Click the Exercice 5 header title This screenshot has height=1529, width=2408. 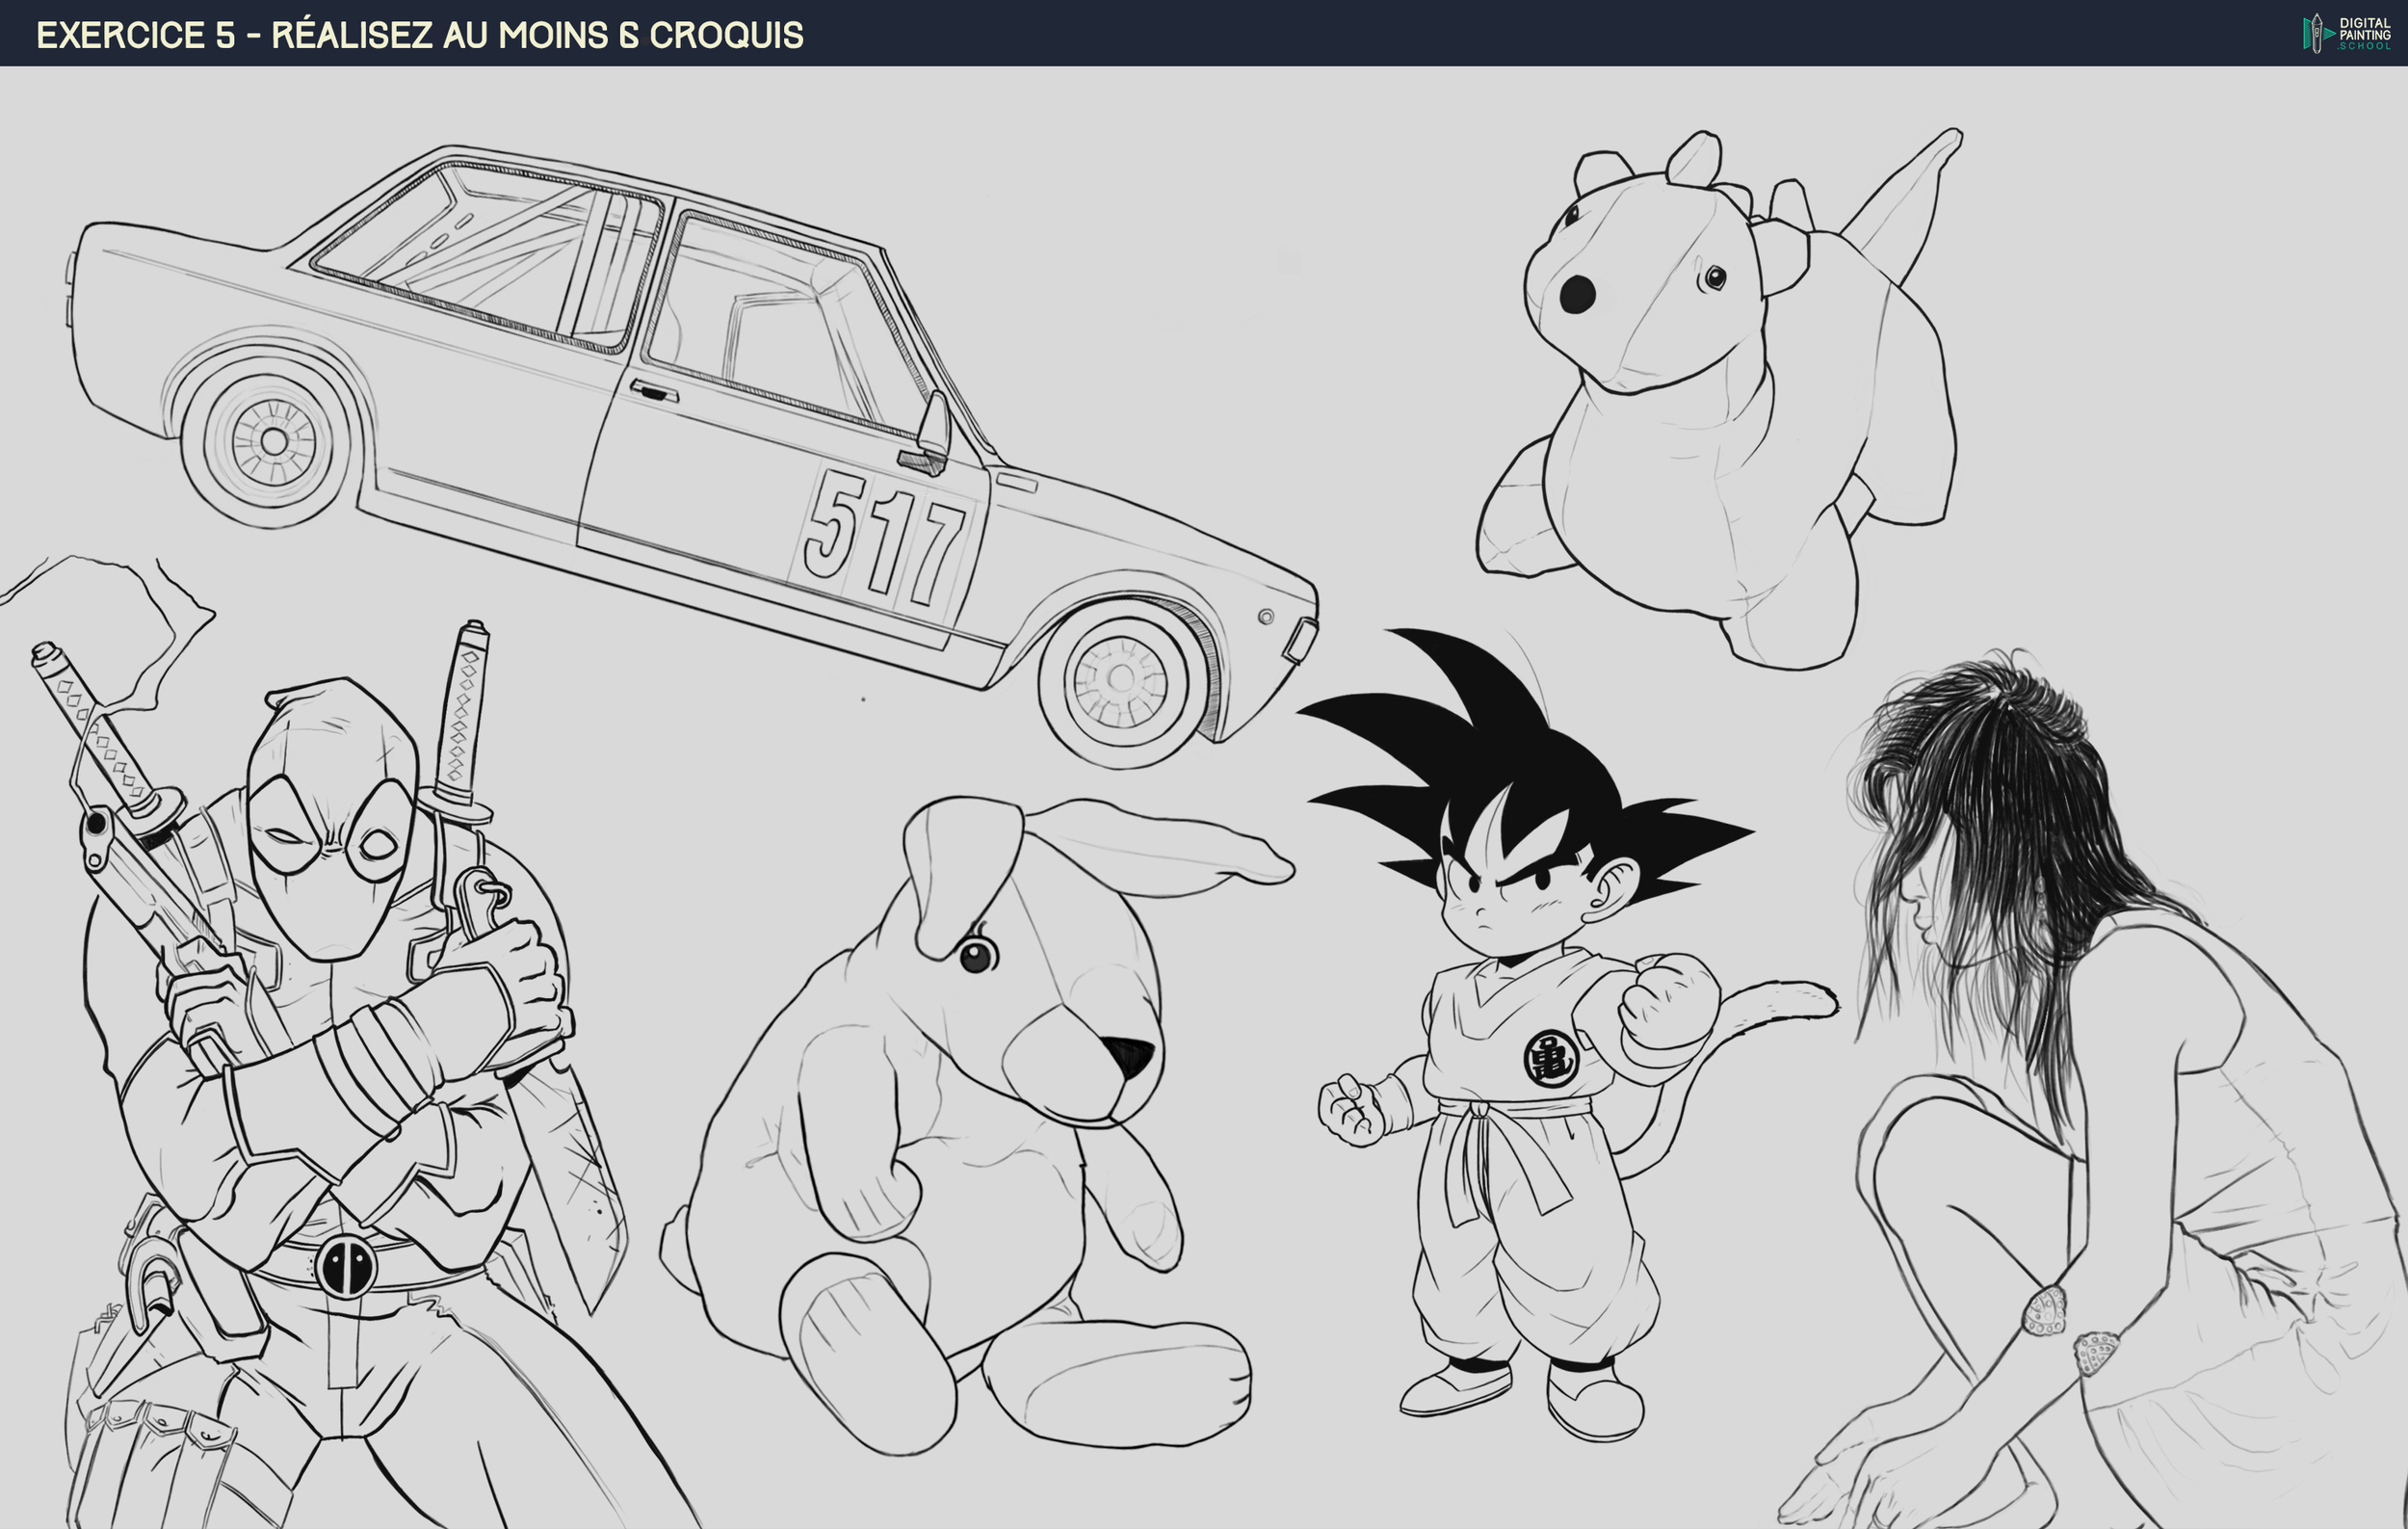pos(419,35)
